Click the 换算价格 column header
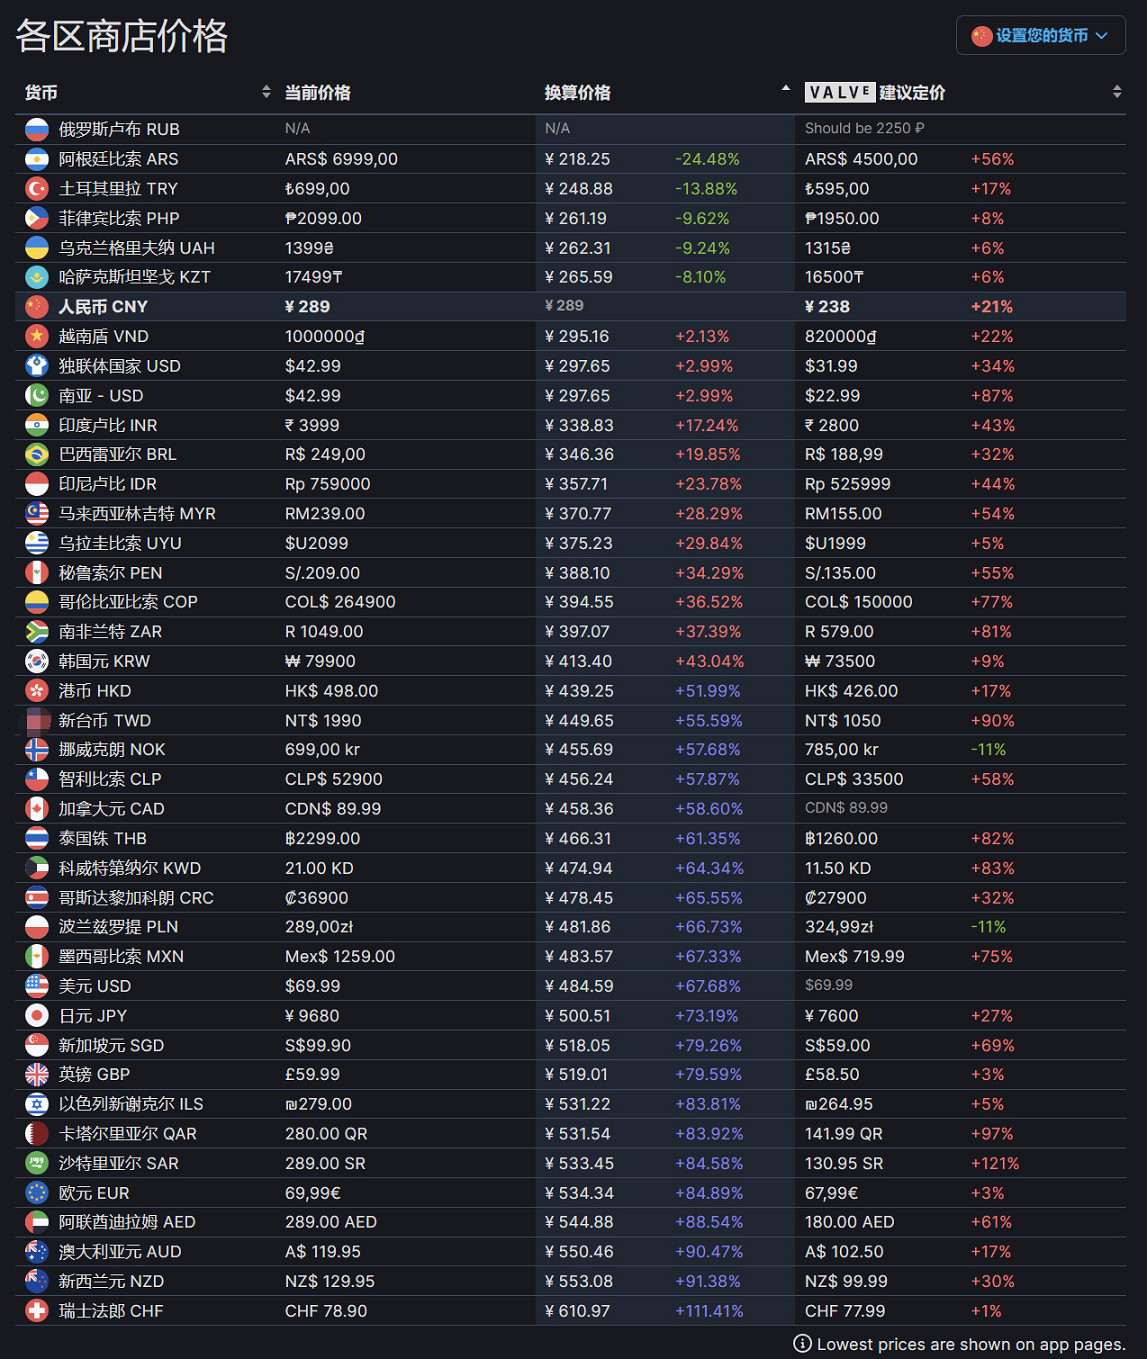The image size is (1147, 1359). [x=578, y=93]
